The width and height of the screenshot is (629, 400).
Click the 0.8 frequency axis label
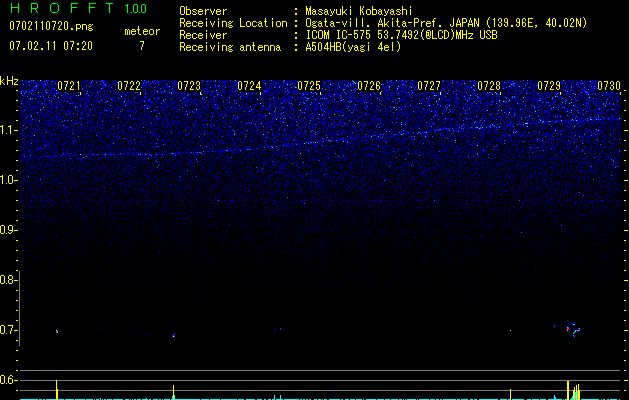pyautogui.click(x=8, y=280)
